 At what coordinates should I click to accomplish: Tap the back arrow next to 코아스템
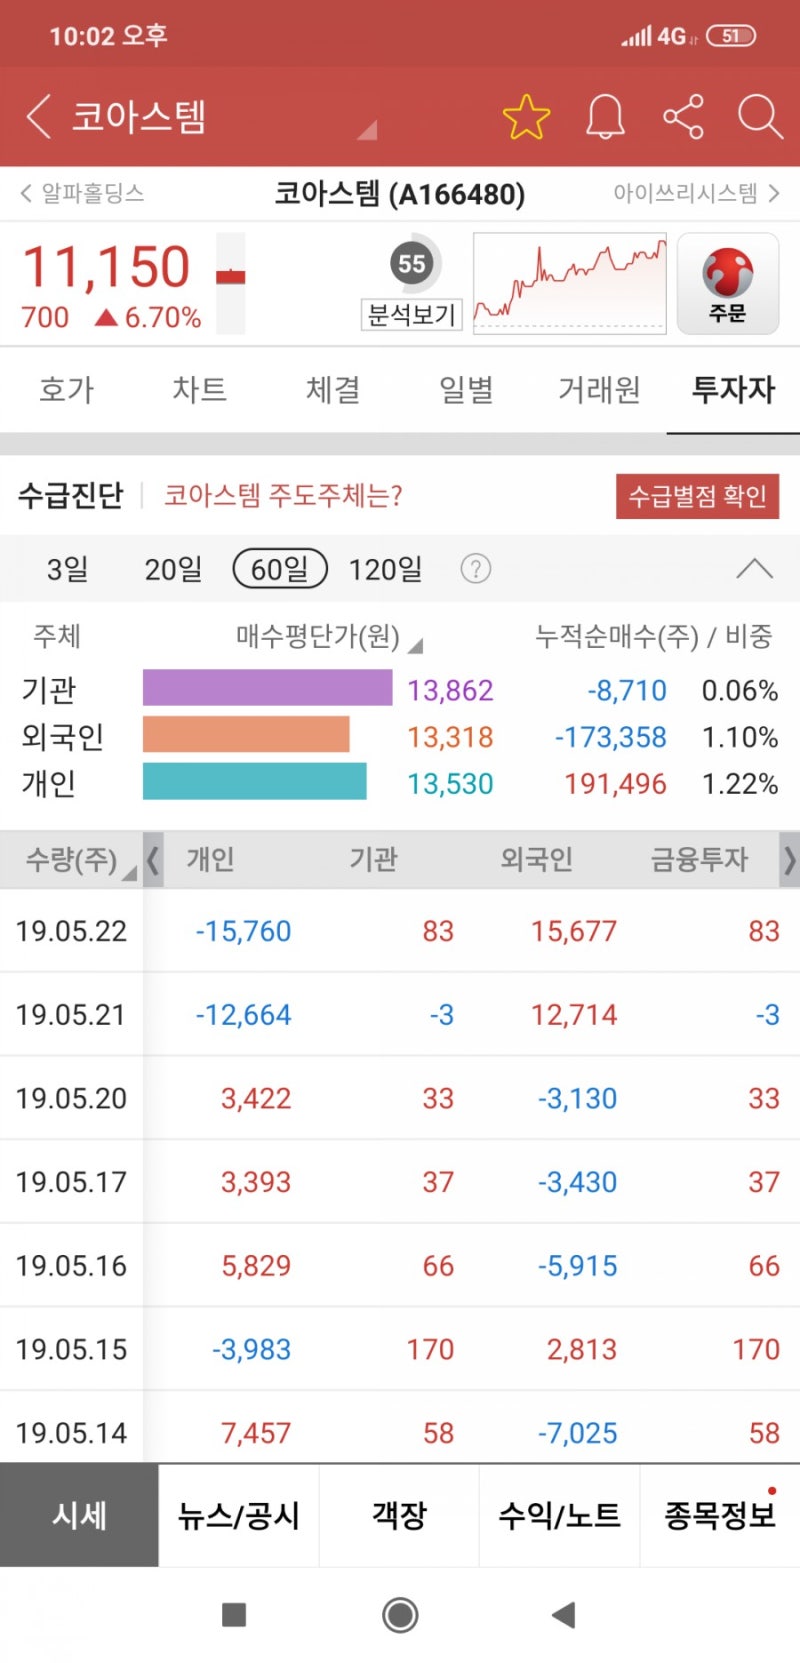point(38,116)
